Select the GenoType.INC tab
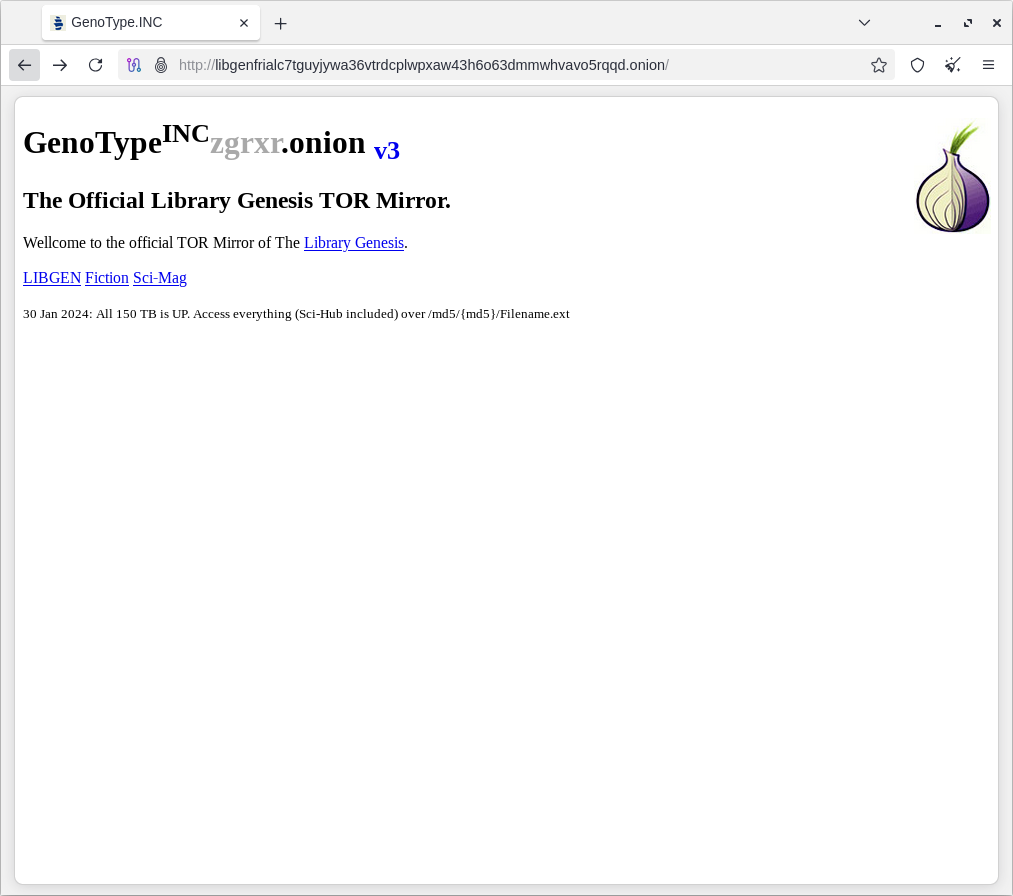This screenshot has height=896, width=1013. [x=140, y=23]
